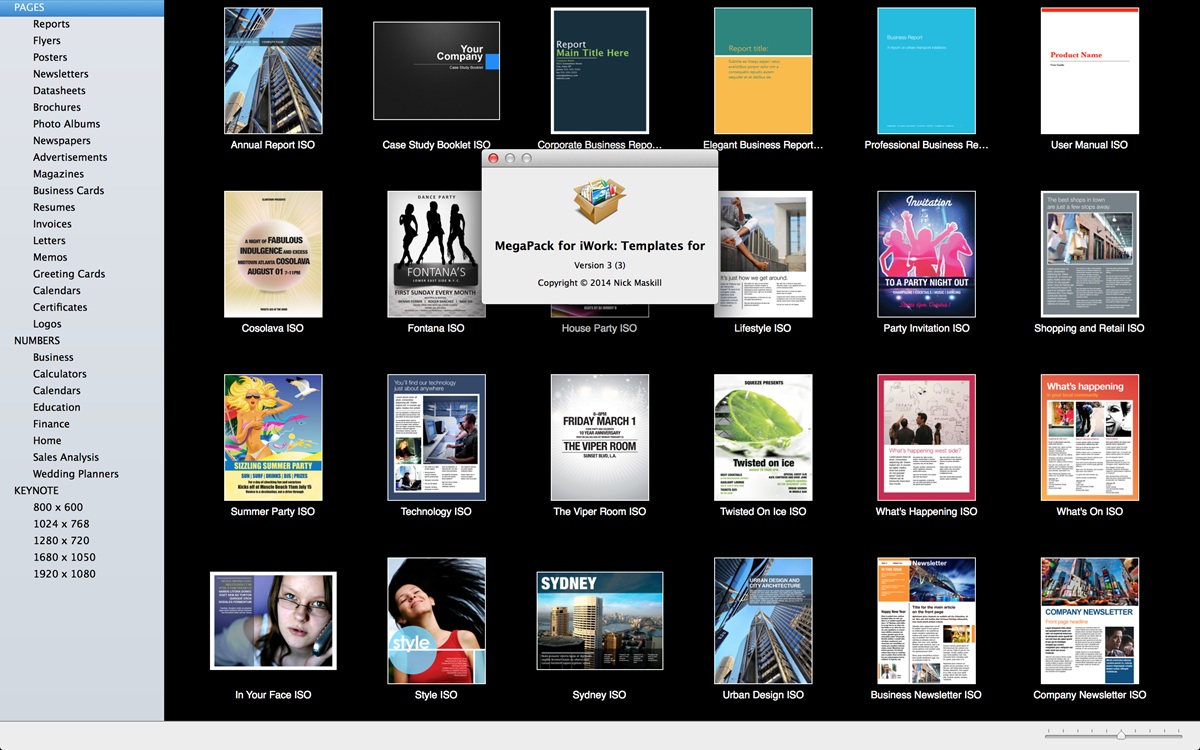1200x750 pixels.
Task: Click the Copyright 2014 Nick Maskill text
Action: click(599, 283)
